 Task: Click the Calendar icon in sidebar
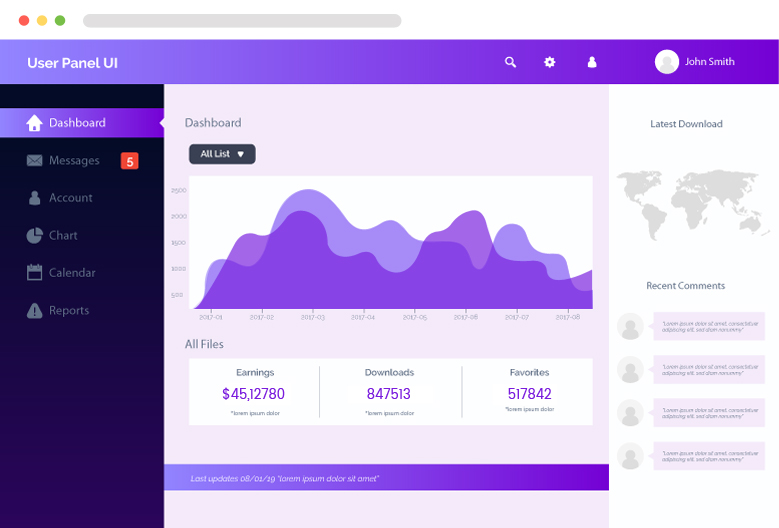(x=35, y=272)
